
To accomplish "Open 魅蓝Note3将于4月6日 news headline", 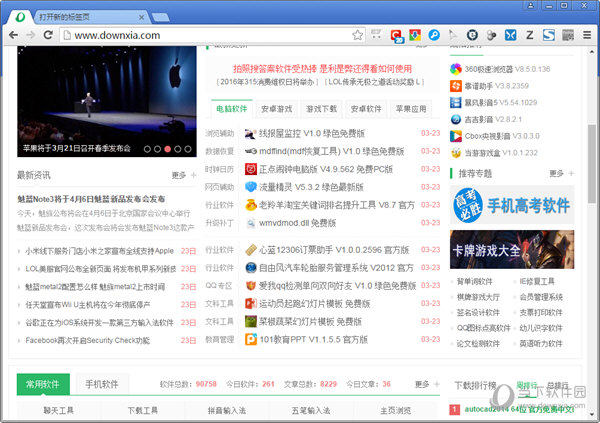I will click(x=91, y=199).
